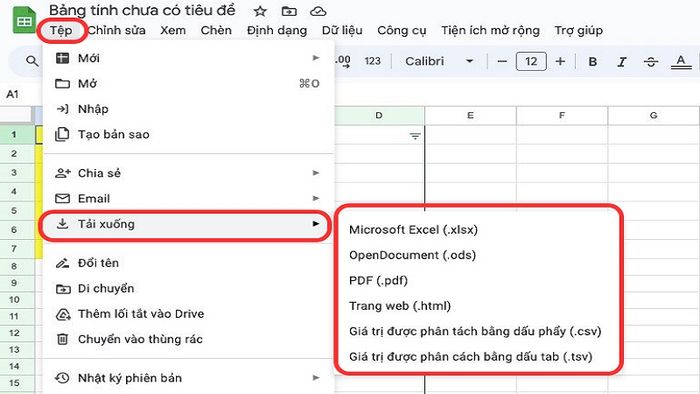Select column E header

(x=471, y=116)
